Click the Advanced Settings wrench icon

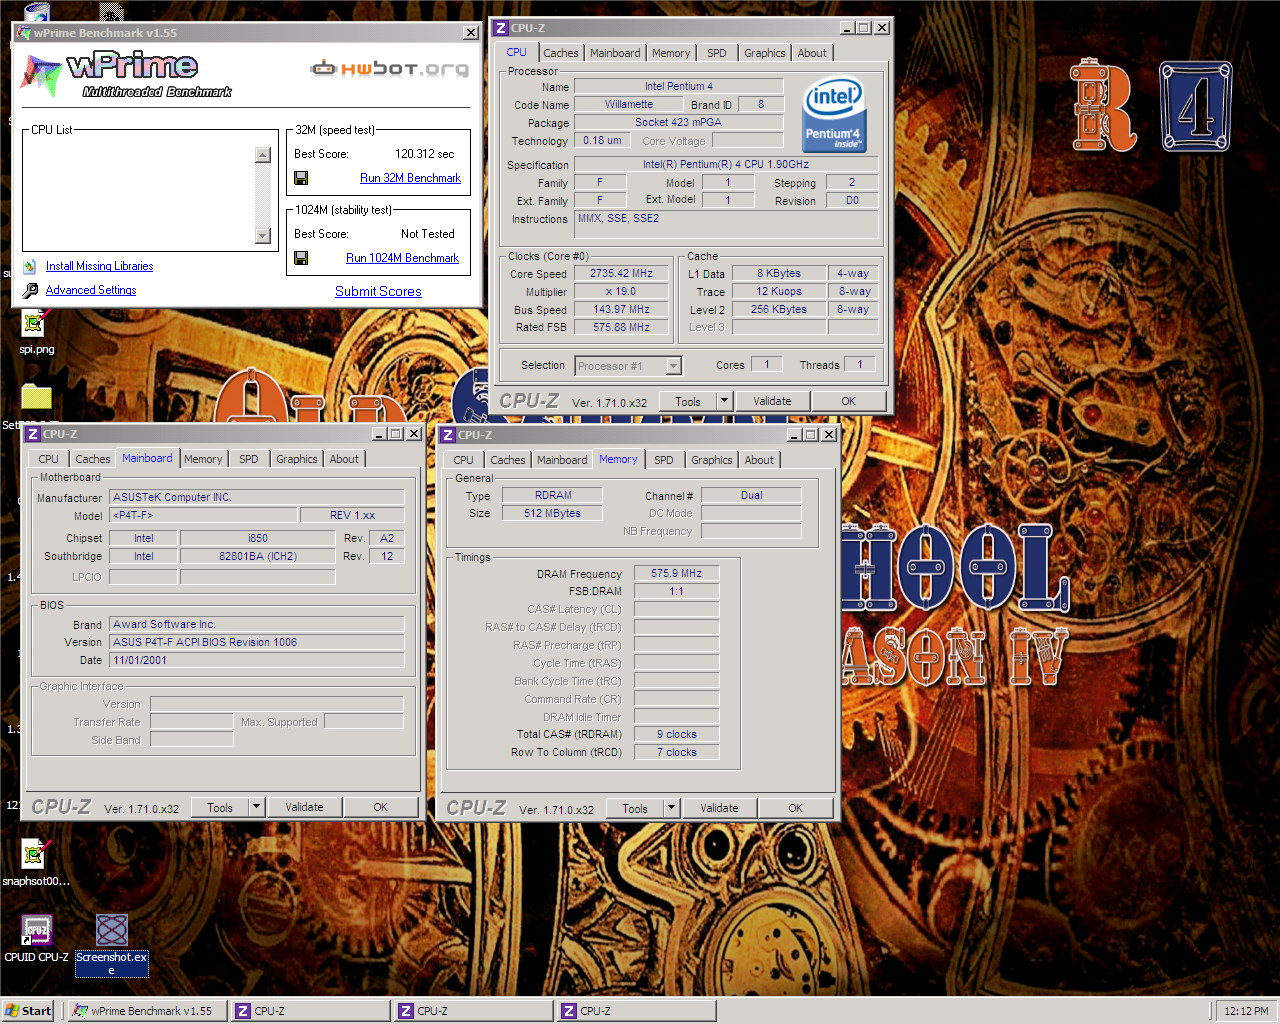[30, 290]
